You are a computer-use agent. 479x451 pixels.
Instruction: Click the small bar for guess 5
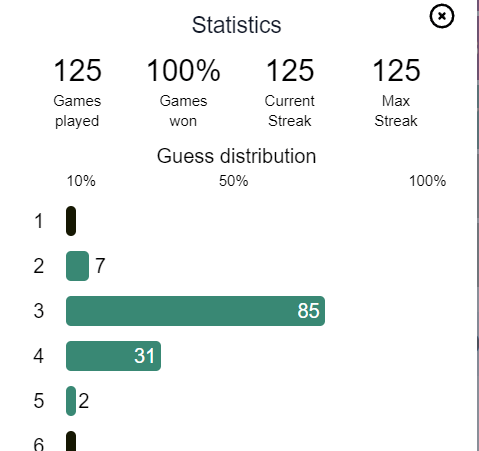(x=71, y=401)
